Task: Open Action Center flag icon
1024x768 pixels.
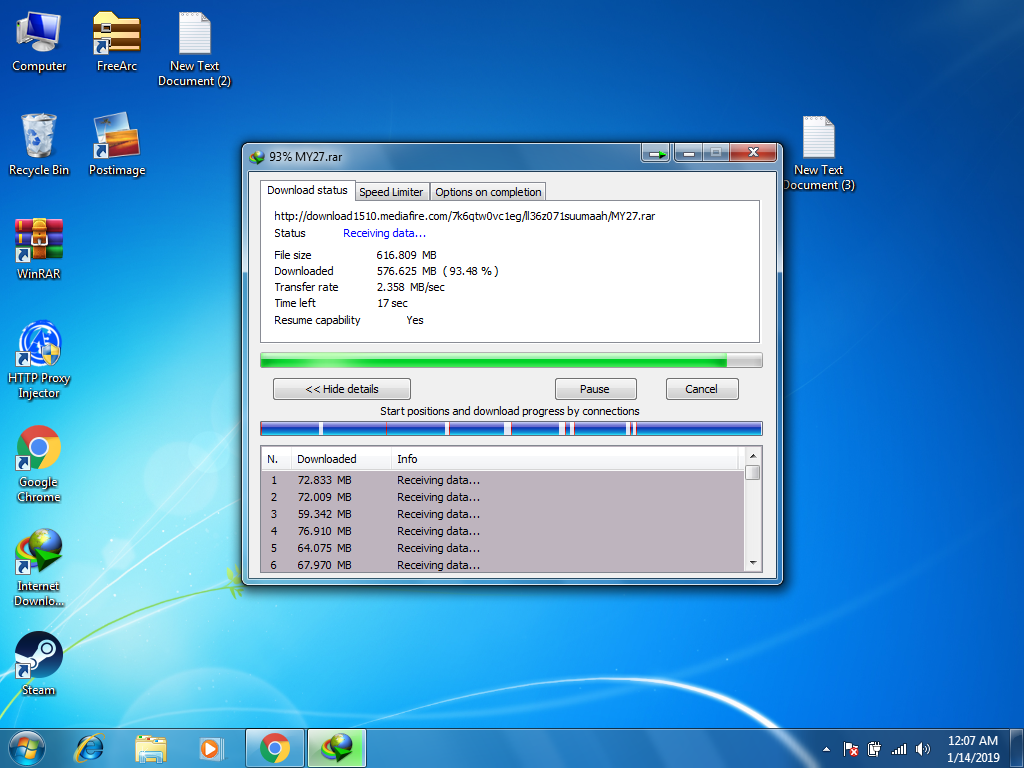Action: pyautogui.click(x=850, y=749)
